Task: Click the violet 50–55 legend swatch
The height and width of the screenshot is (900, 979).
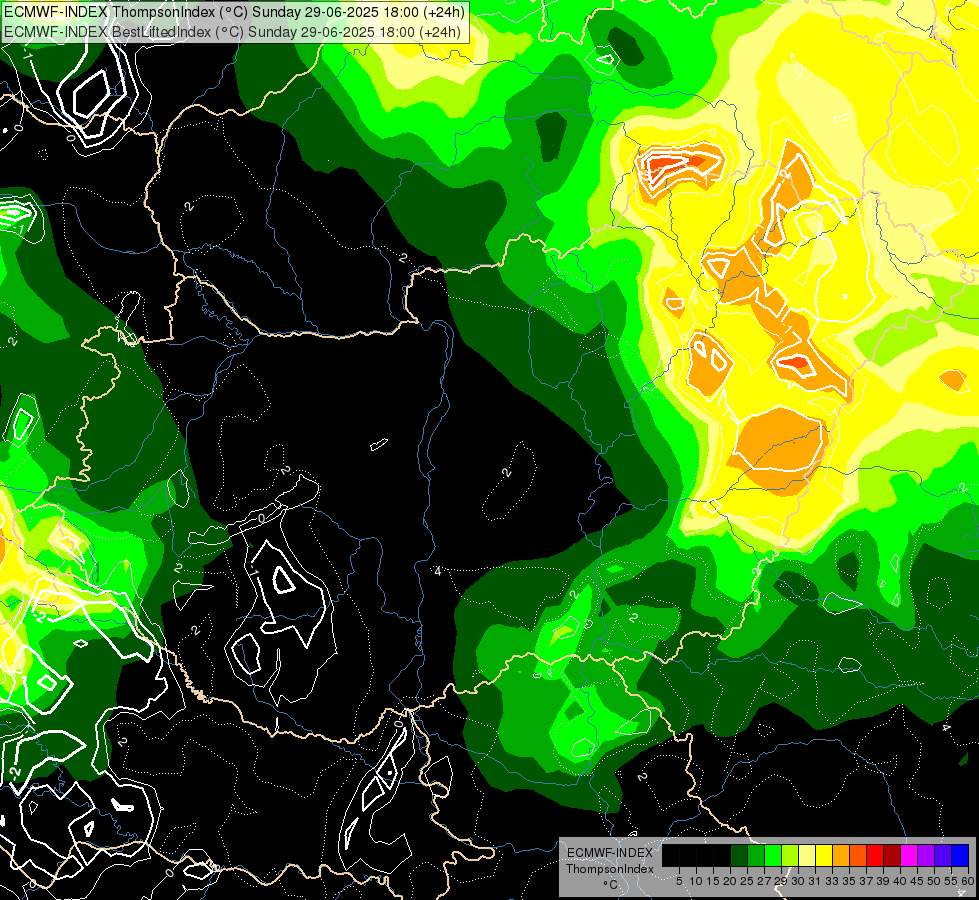Action: [943, 855]
